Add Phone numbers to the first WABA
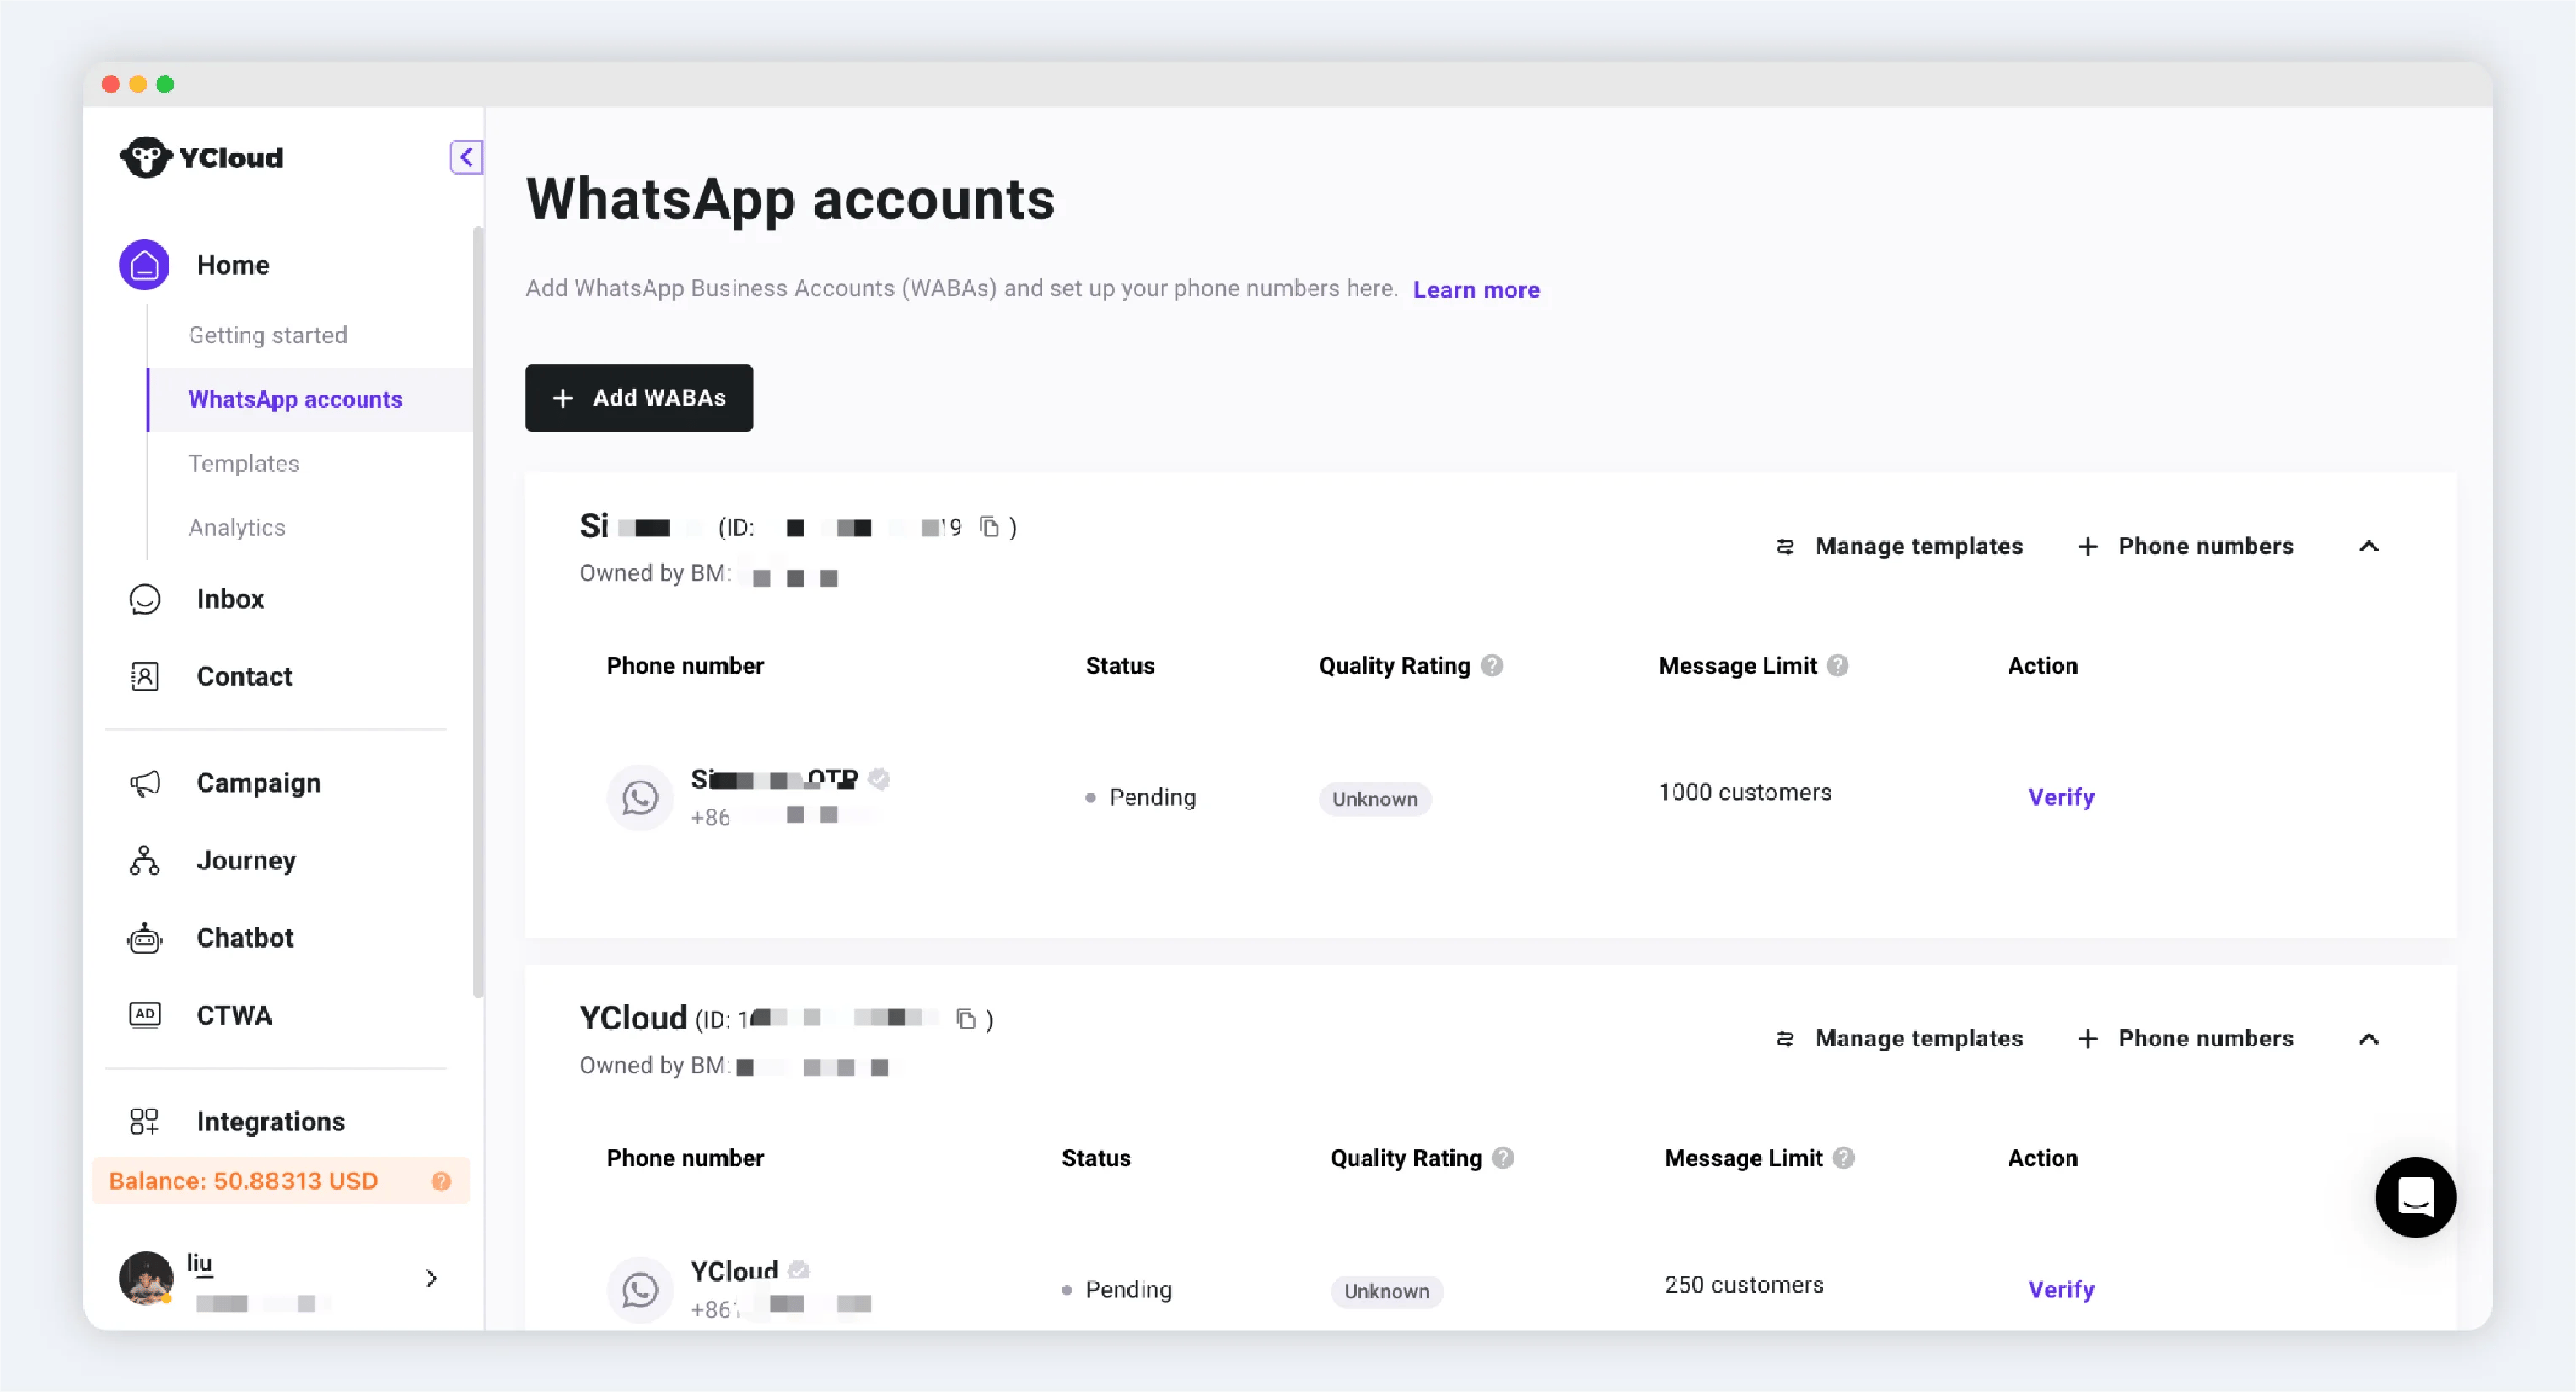2576x1392 pixels. point(2186,546)
